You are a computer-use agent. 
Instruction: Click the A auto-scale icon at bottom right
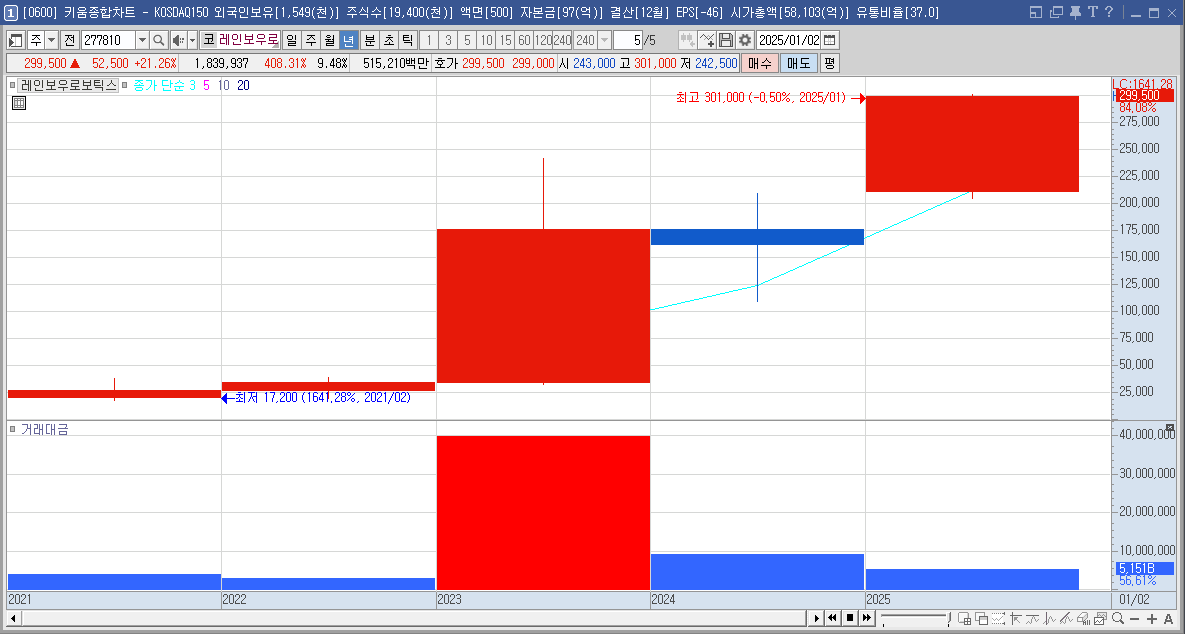(x=1168, y=619)
